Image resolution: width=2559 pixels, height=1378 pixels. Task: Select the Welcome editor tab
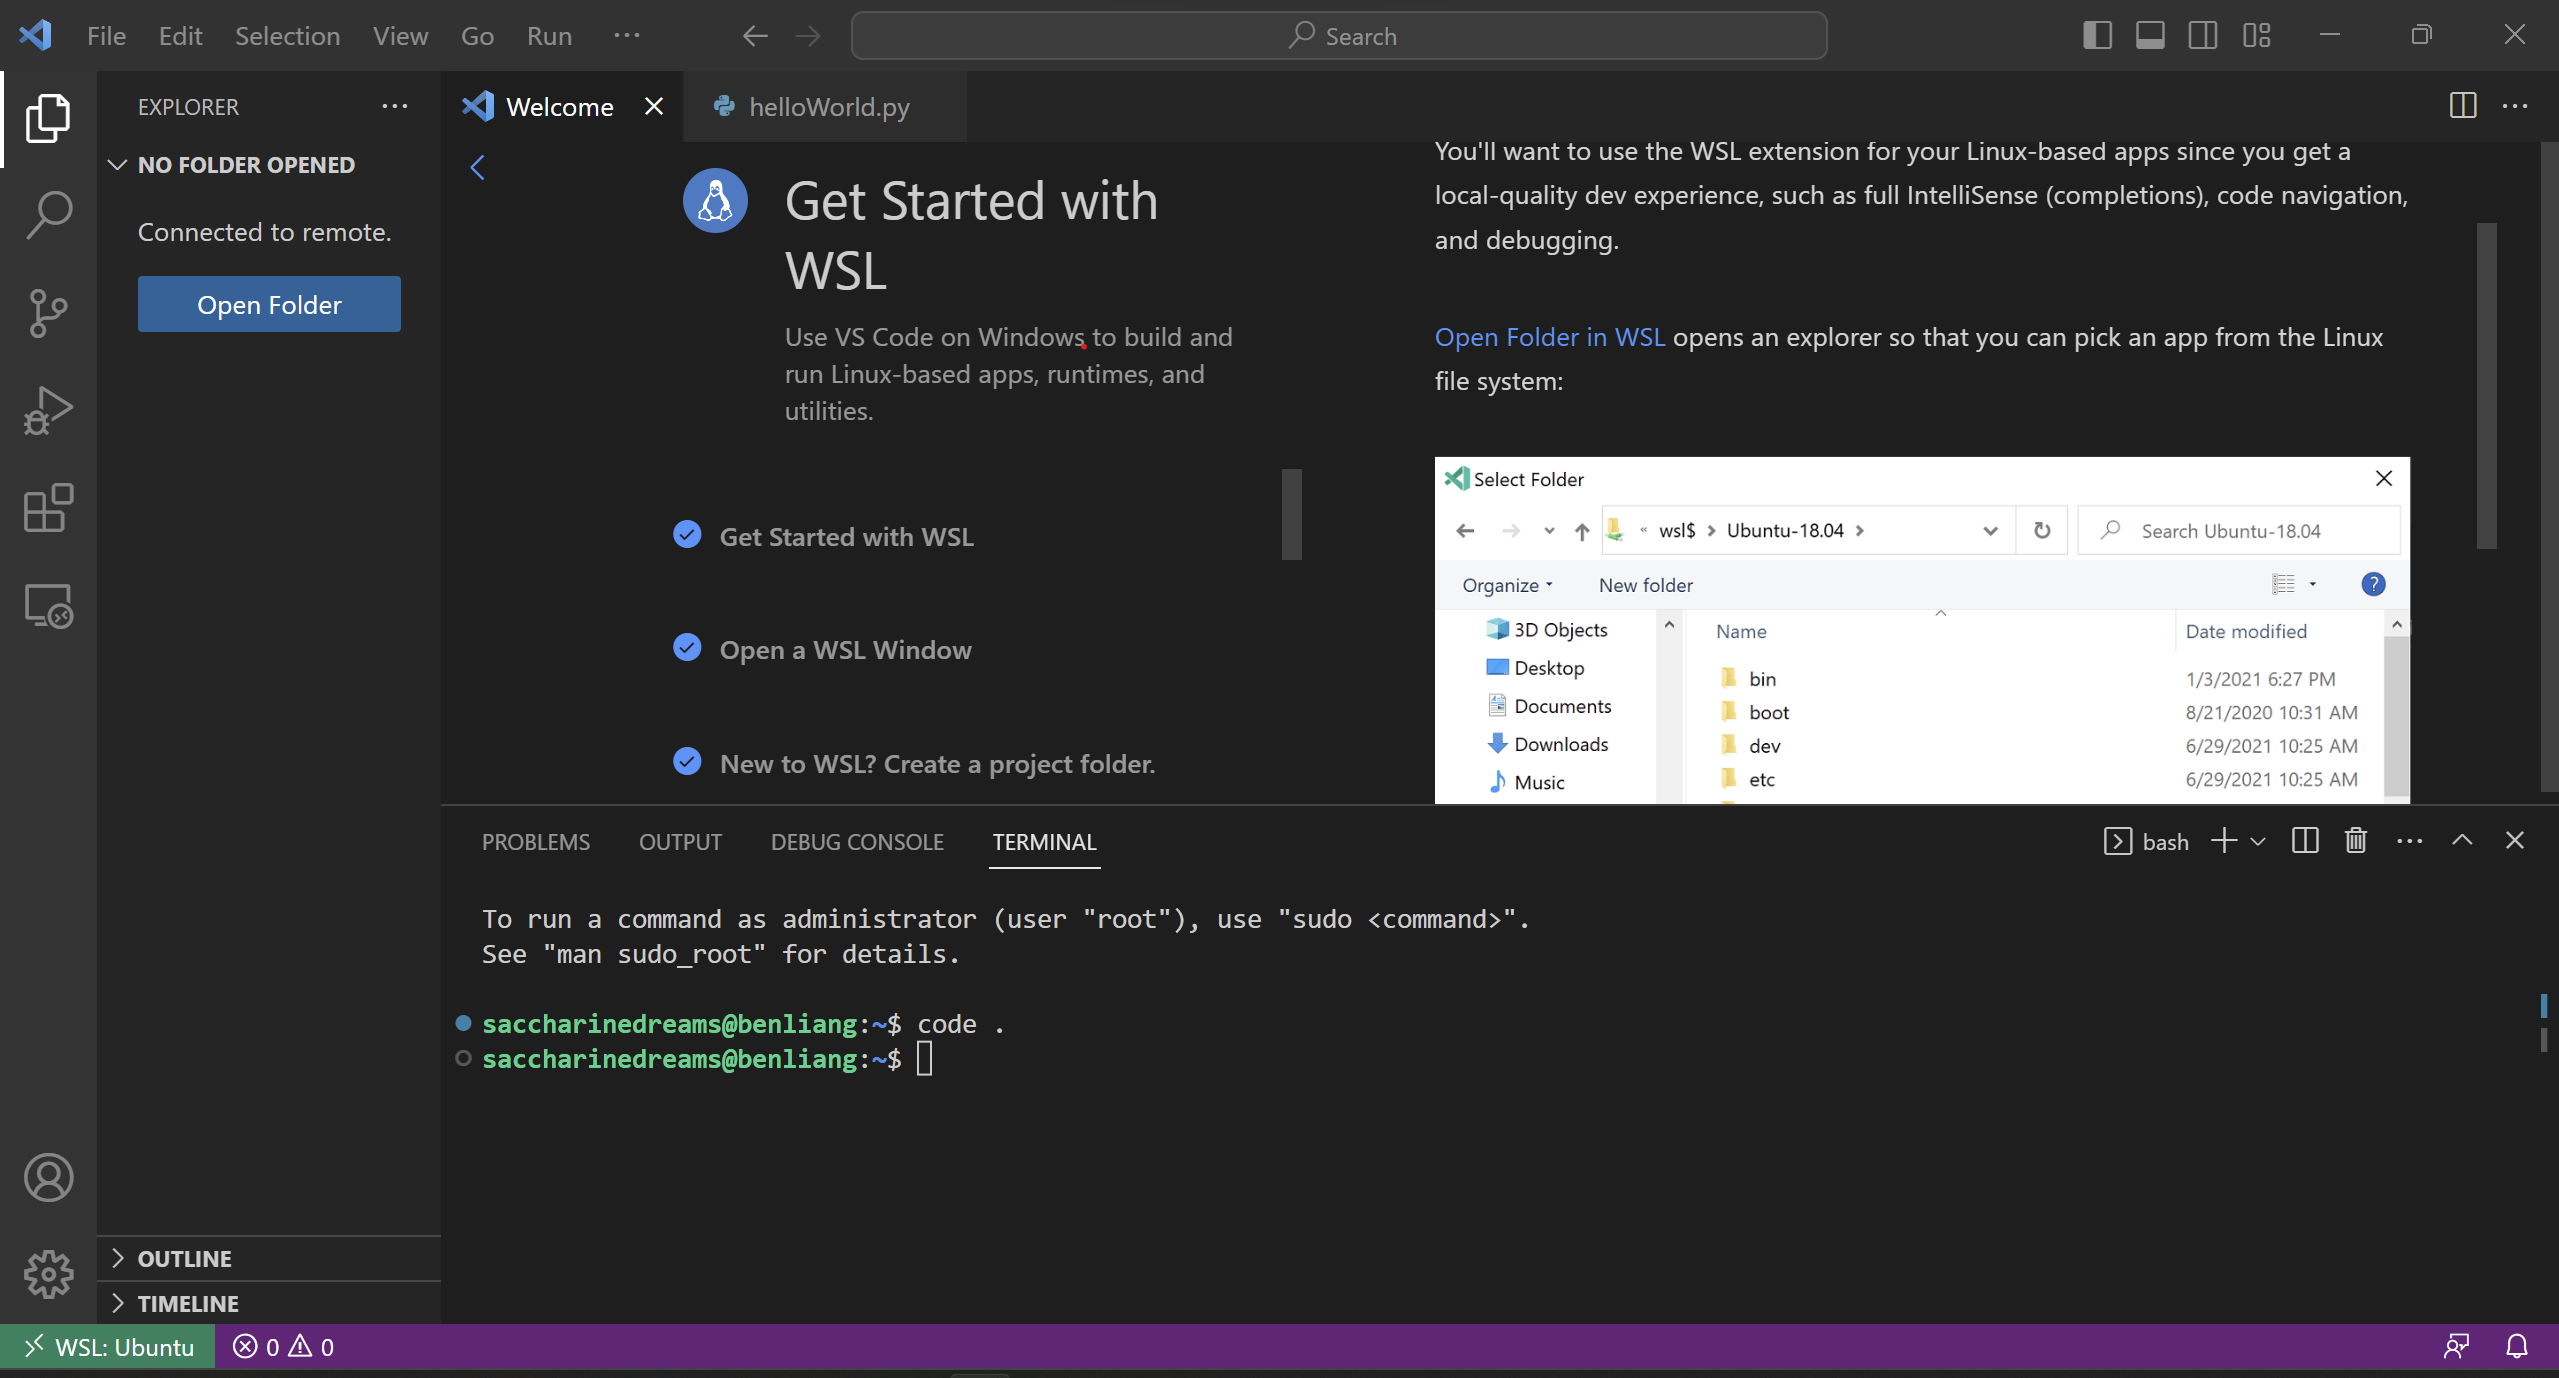point(562,106)
